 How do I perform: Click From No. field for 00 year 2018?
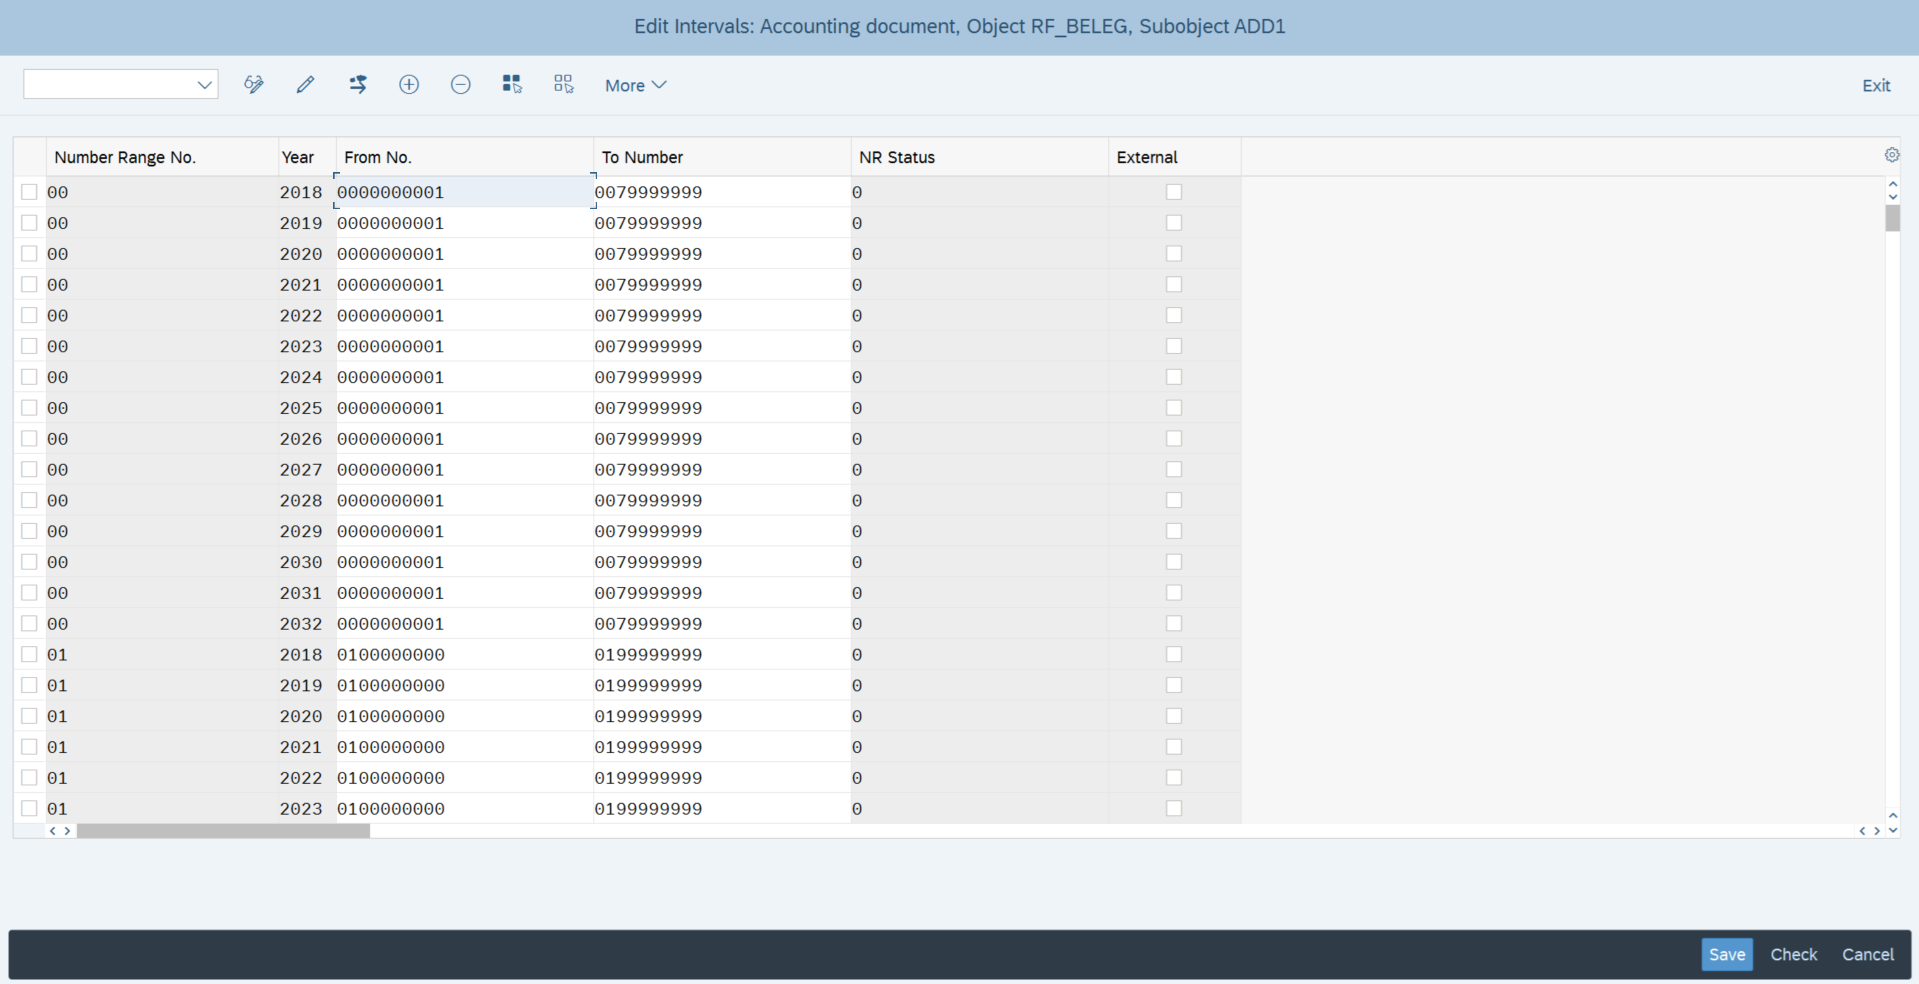click(465, 192)
